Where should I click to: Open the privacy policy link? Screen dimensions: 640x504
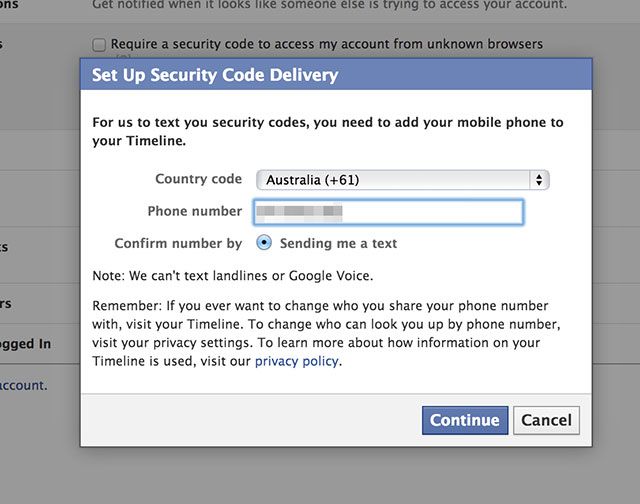(x=297, y=361)
